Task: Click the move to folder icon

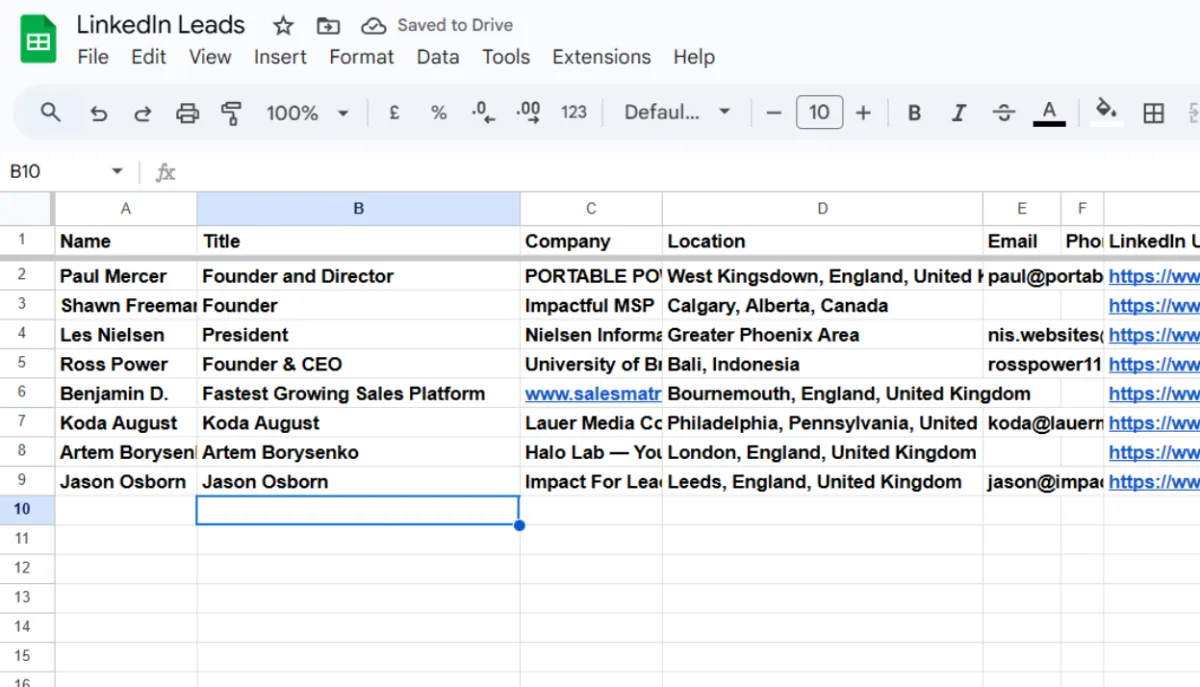Action: (327, 25)
